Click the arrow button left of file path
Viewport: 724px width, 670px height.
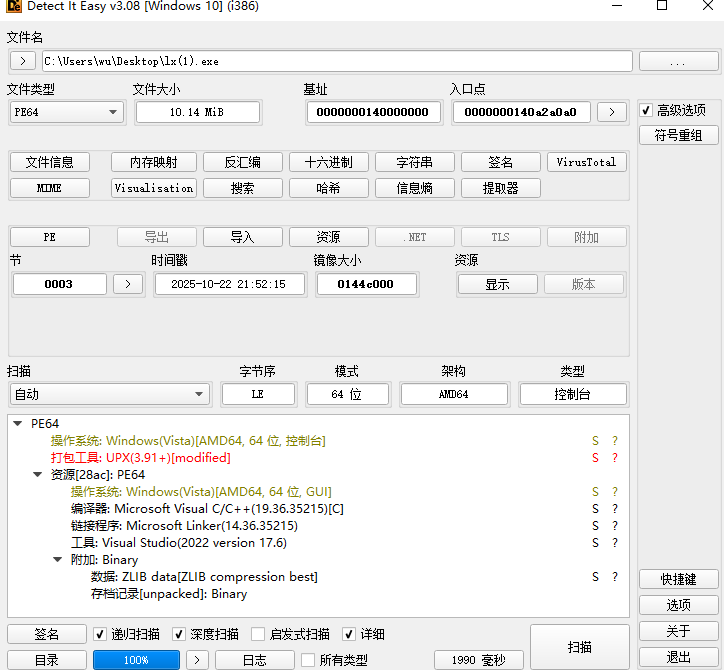click(x=23, y=61)
